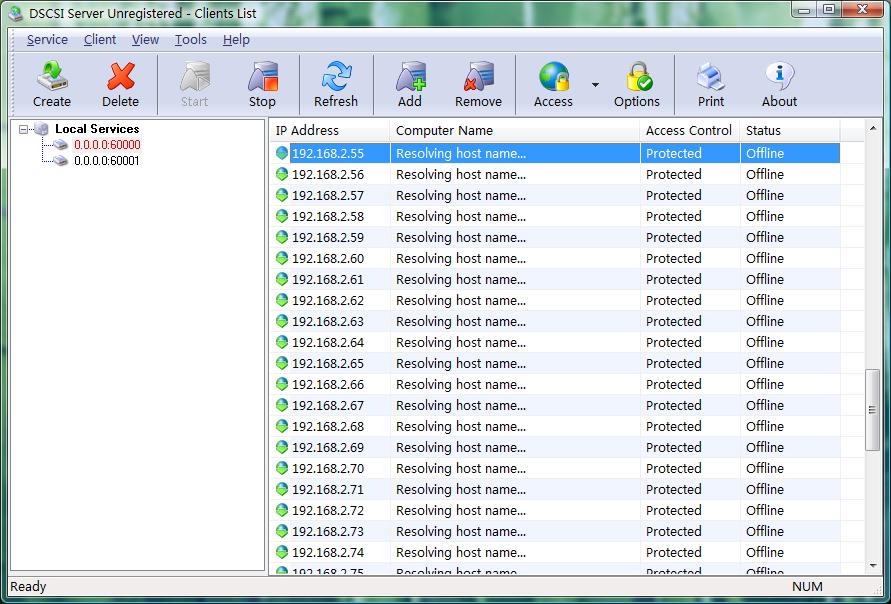Screen dimensions: 891x604
Task: Open the Help menu
Action: [236, 40]
